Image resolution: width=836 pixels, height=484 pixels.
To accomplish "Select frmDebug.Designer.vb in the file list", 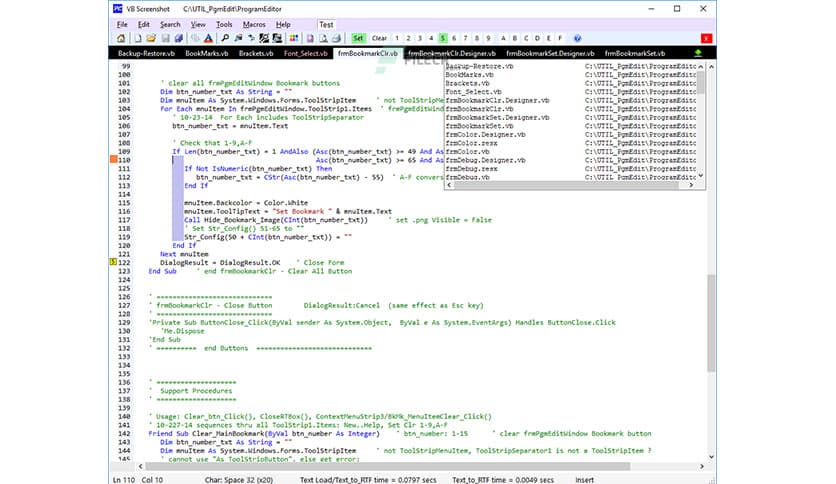I will pyautogui.click(x=486, y=160).
